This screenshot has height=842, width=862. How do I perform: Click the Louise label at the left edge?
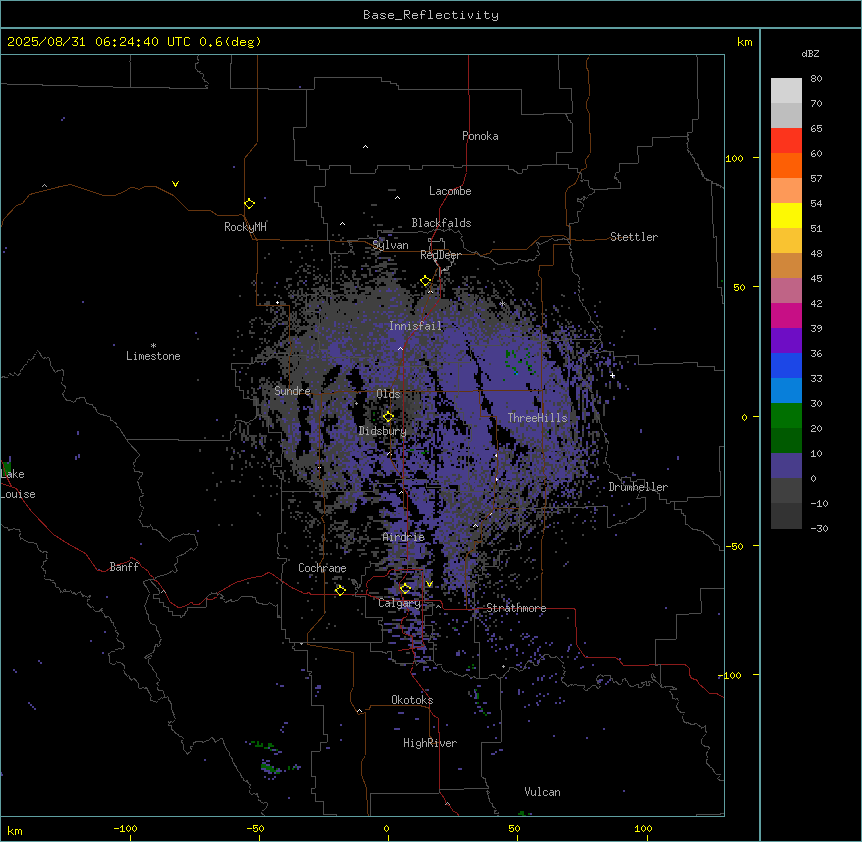[18, 494]
